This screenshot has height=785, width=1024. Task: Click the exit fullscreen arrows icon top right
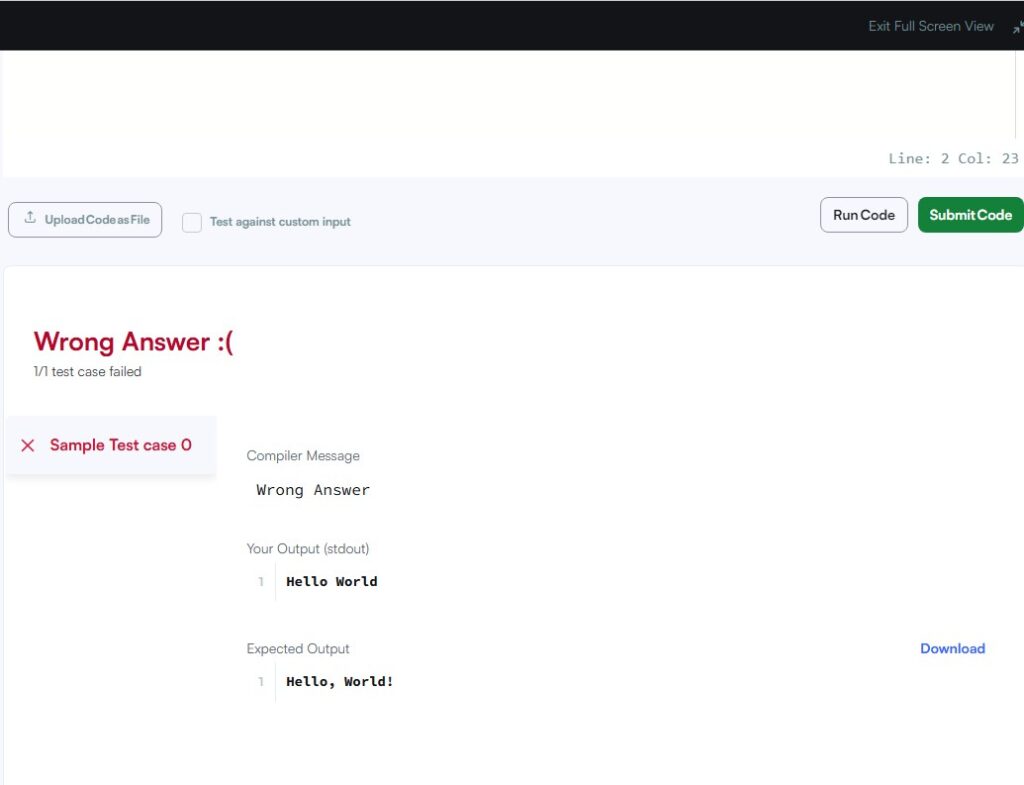point(1016,26)
